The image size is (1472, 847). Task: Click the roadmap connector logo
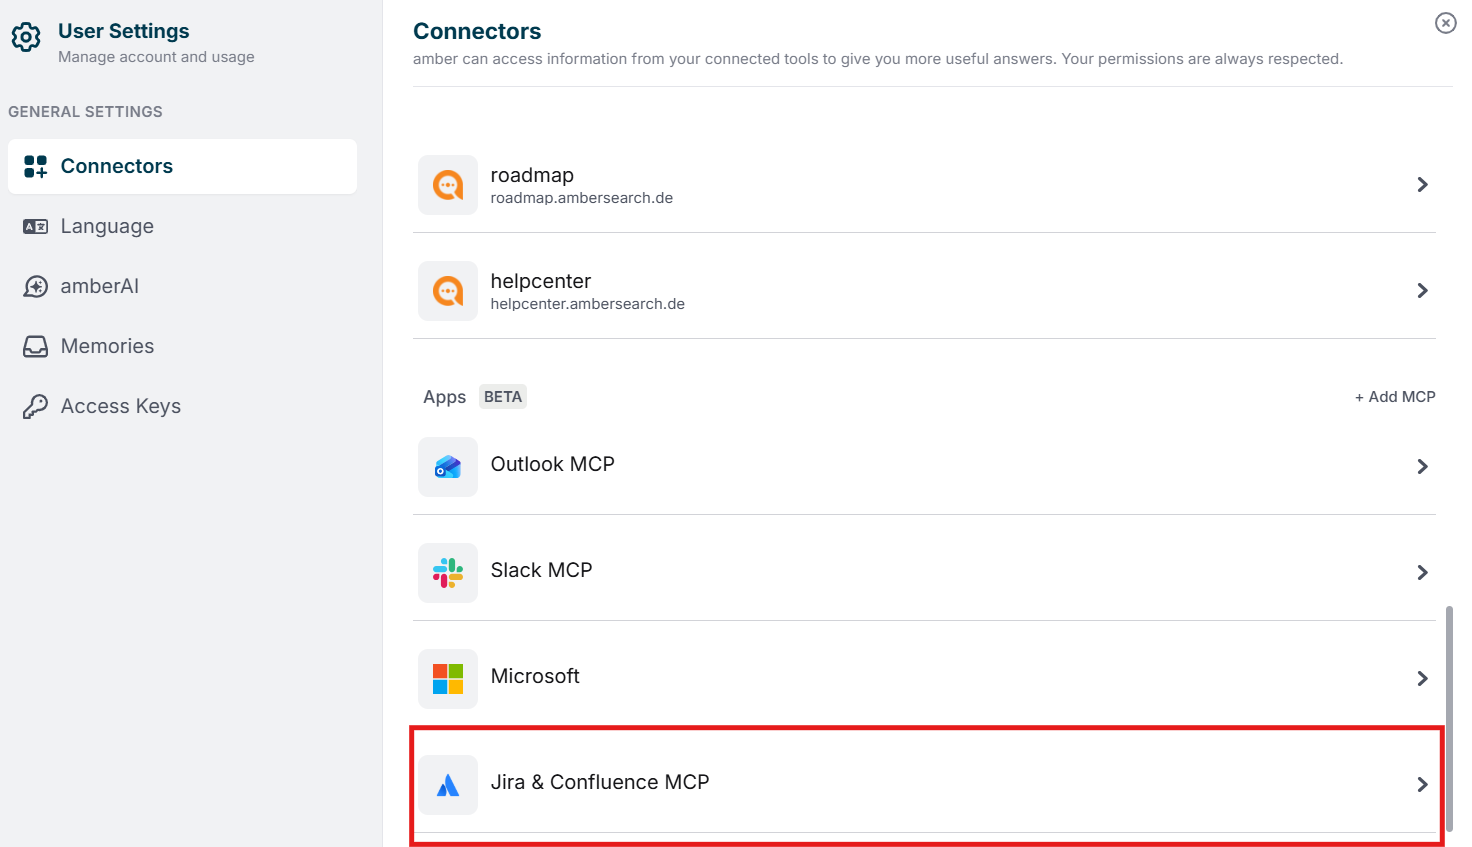pyautogui.click(x=448, y=185)
